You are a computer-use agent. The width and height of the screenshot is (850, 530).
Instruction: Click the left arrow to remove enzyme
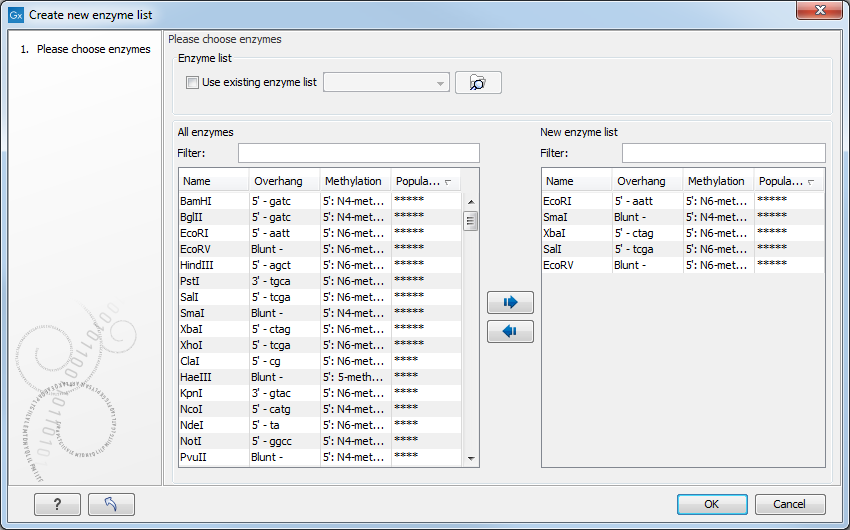(x=510, y=332)
